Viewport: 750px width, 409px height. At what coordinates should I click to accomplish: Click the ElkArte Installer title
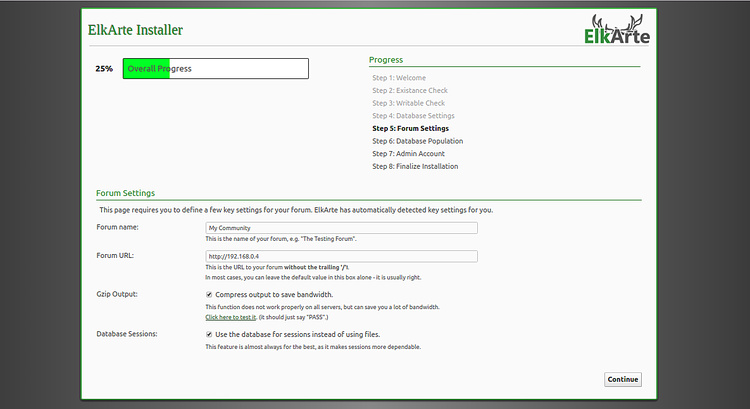(x=135, y=30)
